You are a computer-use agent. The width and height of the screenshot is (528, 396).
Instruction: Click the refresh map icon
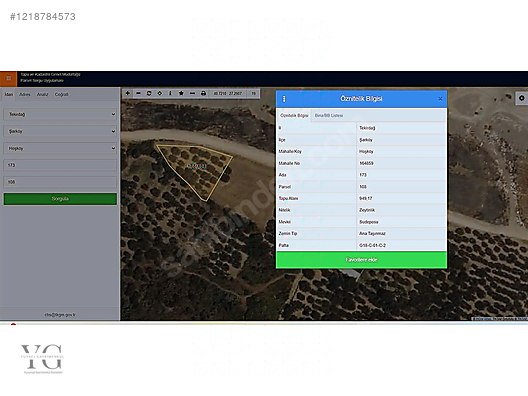coord(149,93)
